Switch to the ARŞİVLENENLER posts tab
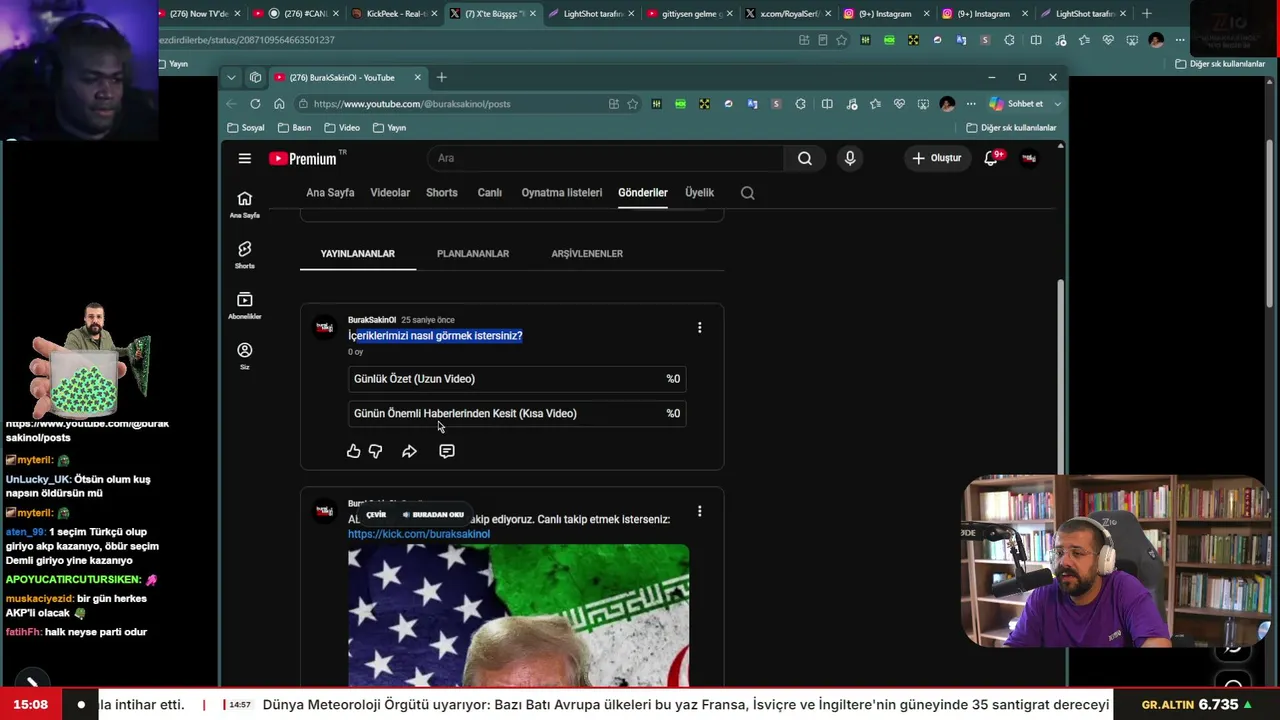Image resolution: width=1280 pixels, height=720 pixels. point(587,254)
